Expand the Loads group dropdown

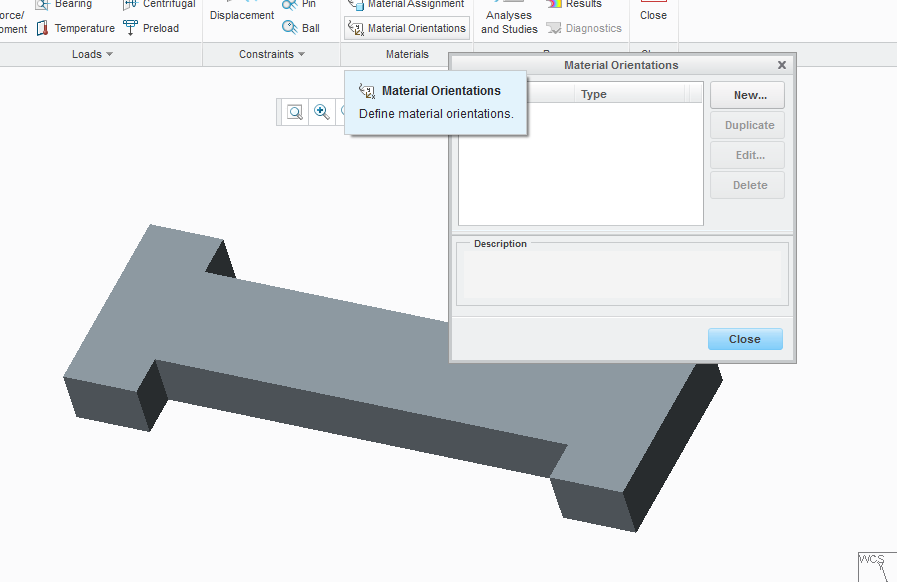92,54
